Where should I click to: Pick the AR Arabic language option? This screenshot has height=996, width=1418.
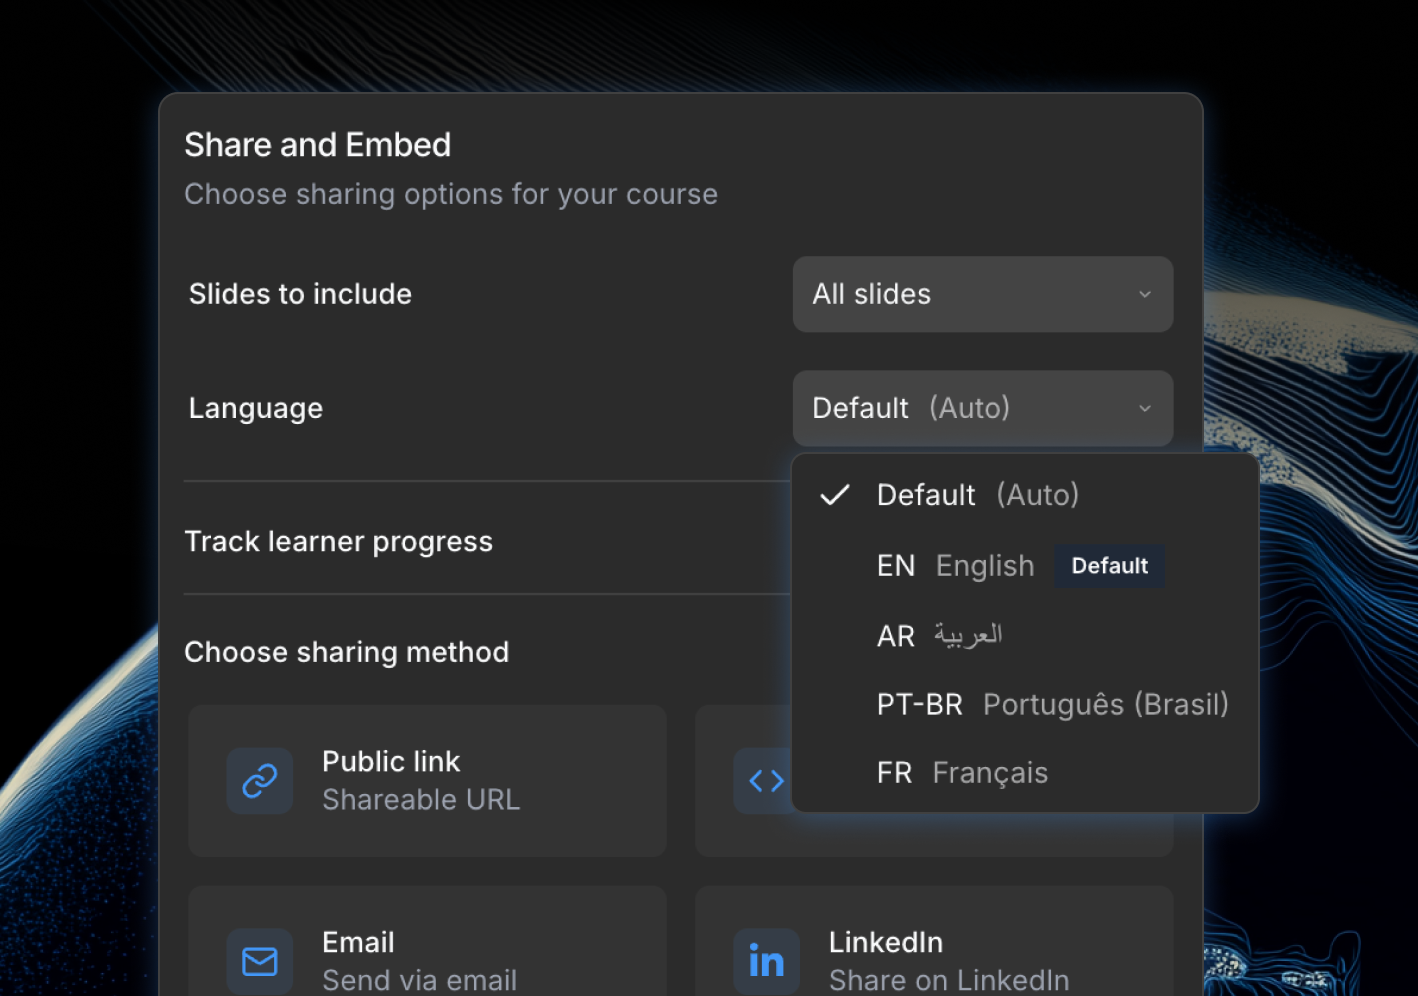coord(940,636)
